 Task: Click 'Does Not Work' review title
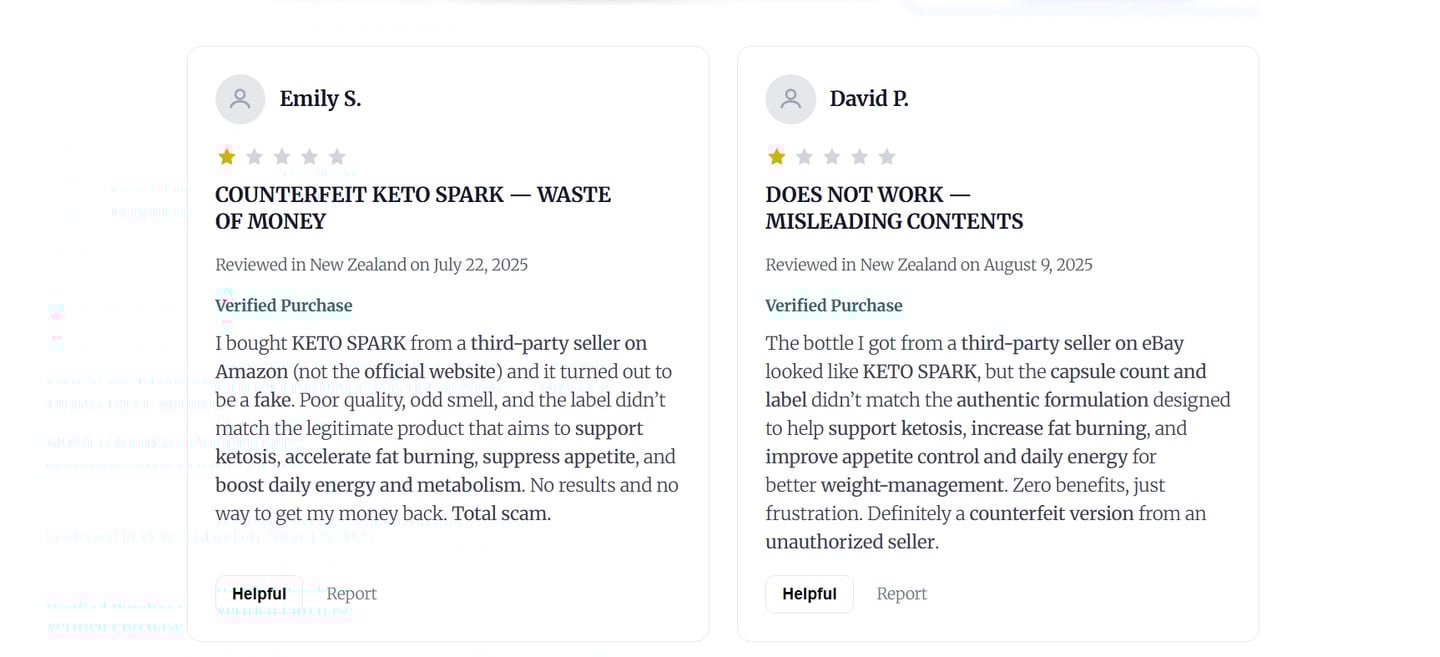[893, 208]
